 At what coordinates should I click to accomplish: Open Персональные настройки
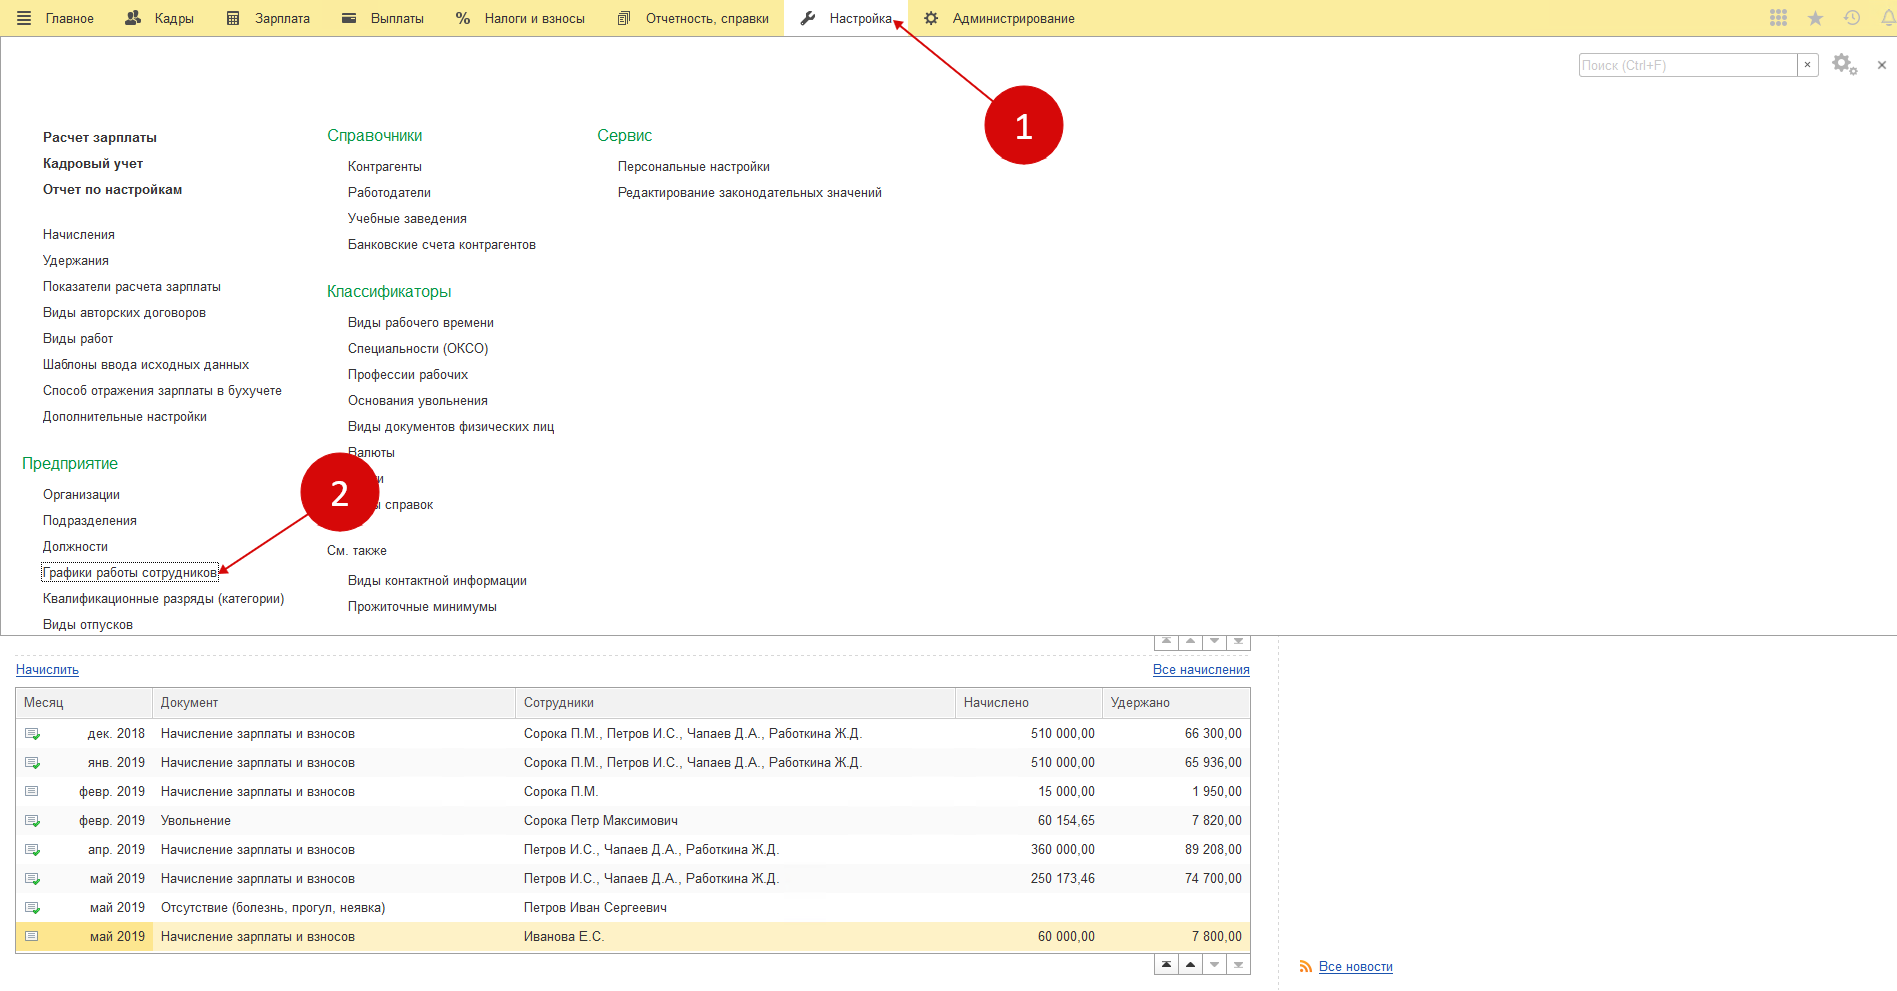pyautogui.click(x=694, y=166)
